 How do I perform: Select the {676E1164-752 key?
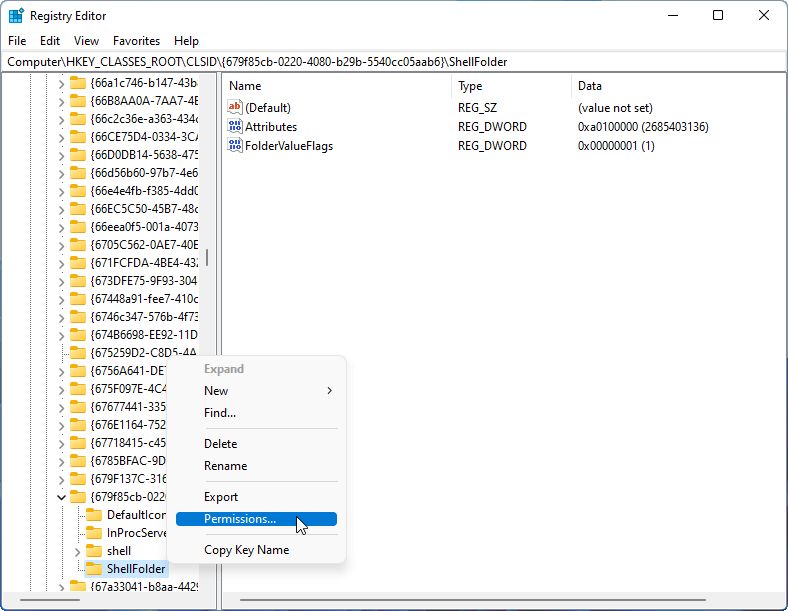coord(128,425)
